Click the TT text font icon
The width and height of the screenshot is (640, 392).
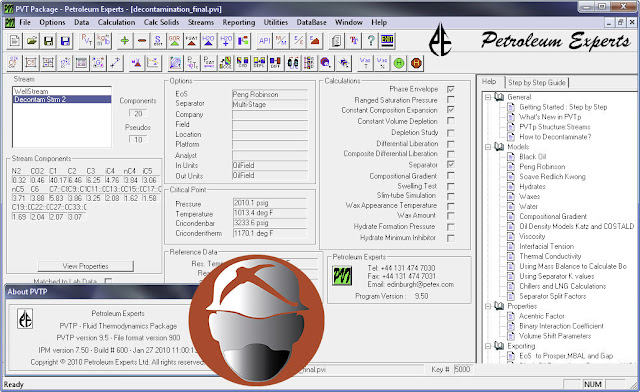(x=354, y=41)
